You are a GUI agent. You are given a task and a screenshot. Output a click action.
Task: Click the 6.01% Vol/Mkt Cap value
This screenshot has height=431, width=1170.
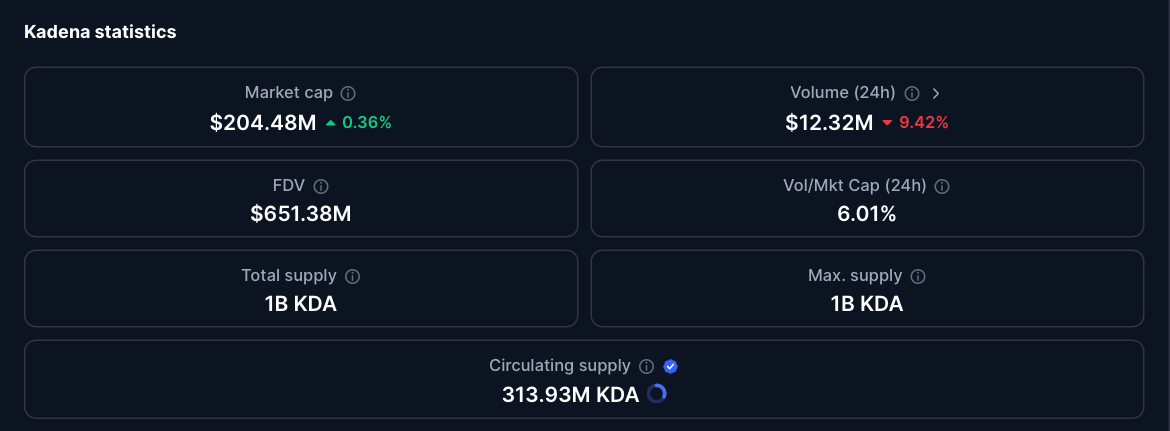pos(867,213)
